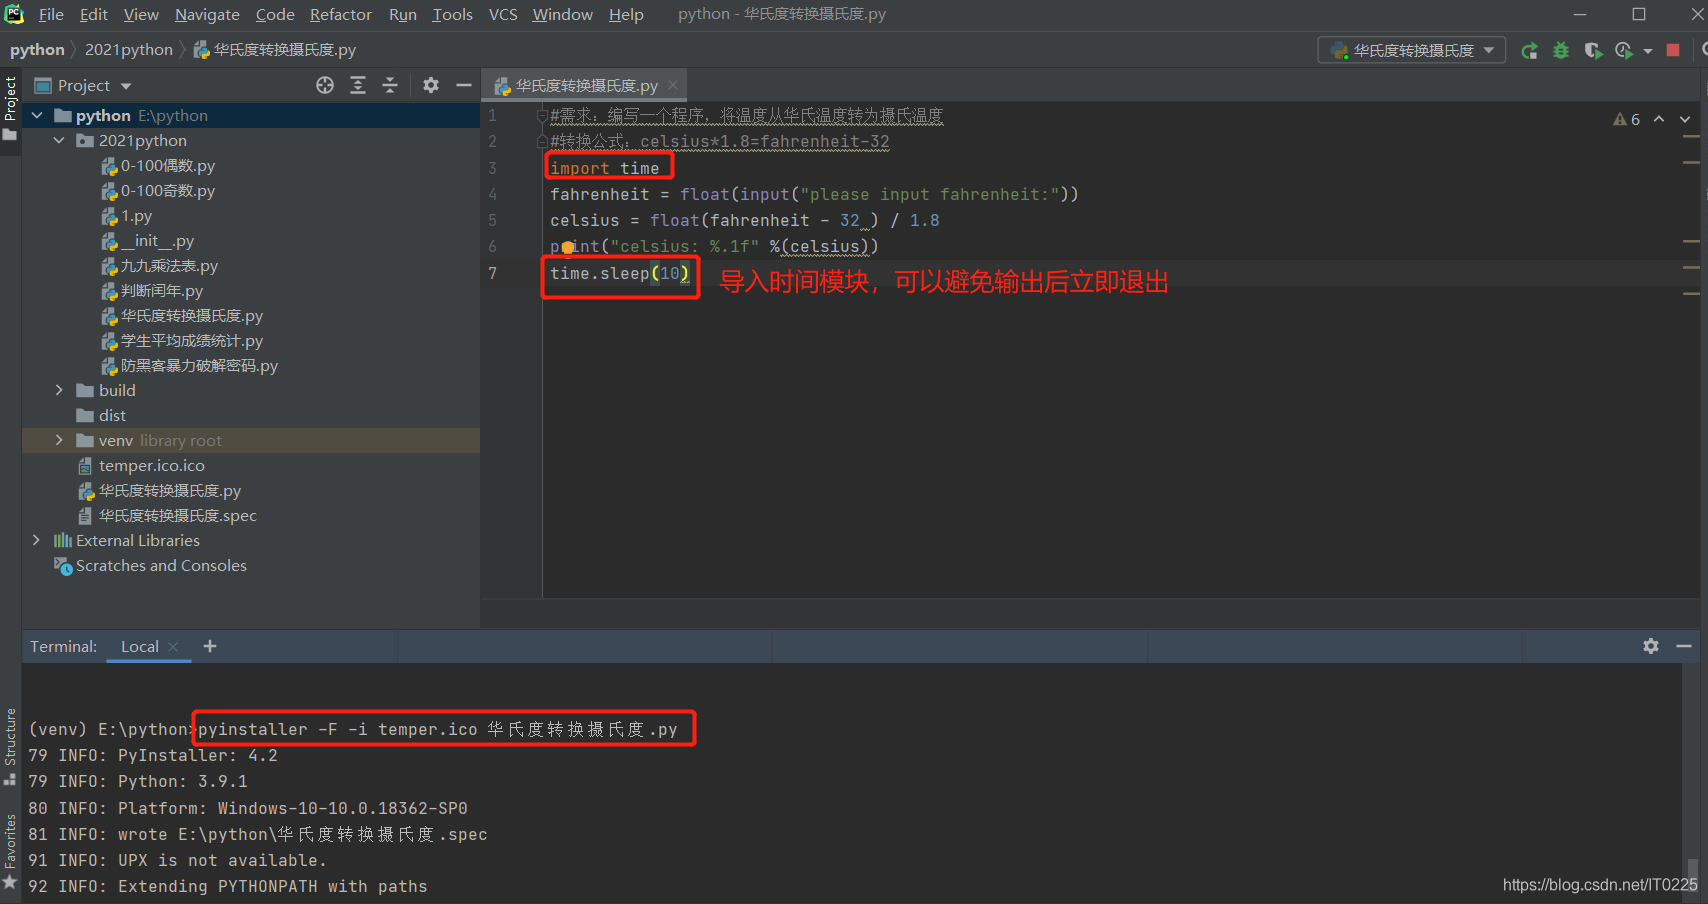
Task: Click the file breadcrumb 华氏度转换摄氏度.py
Action: (x=275, y=49)
